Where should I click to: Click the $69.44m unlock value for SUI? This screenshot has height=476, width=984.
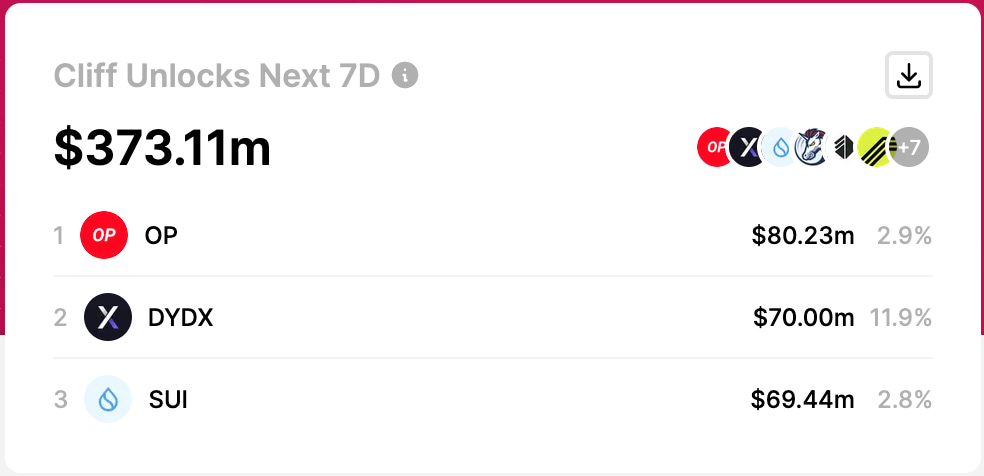tap(803, 399)
